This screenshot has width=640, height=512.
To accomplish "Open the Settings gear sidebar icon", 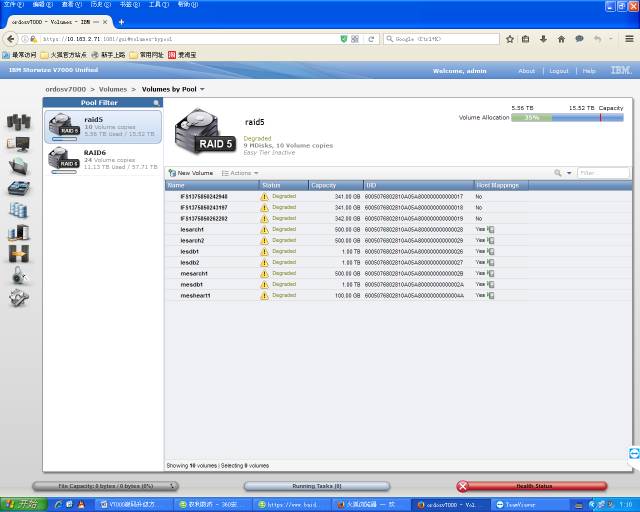I will pyautogui.click(x=18, y=298).
